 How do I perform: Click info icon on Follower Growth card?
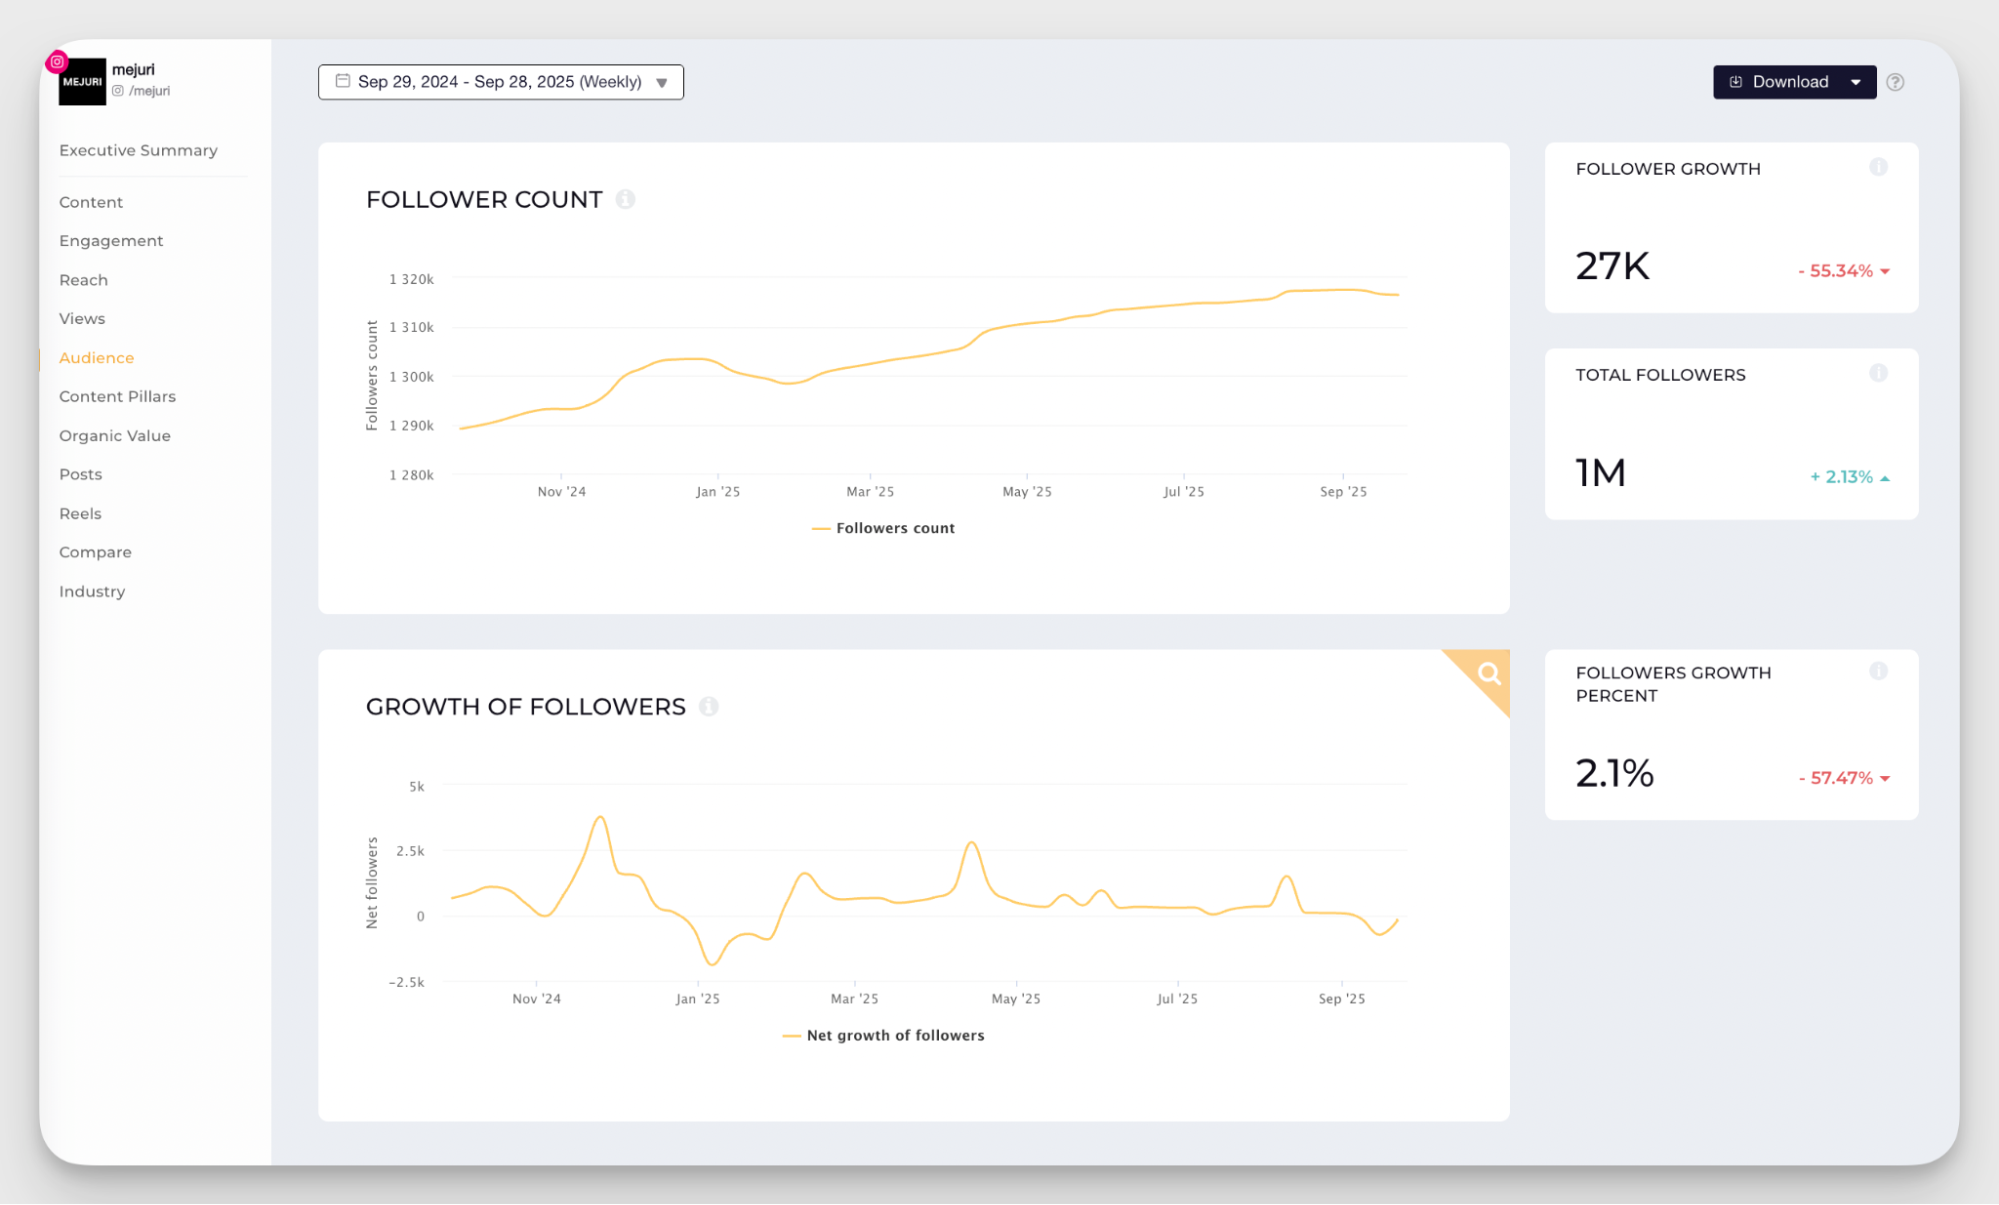point(1878,167)
